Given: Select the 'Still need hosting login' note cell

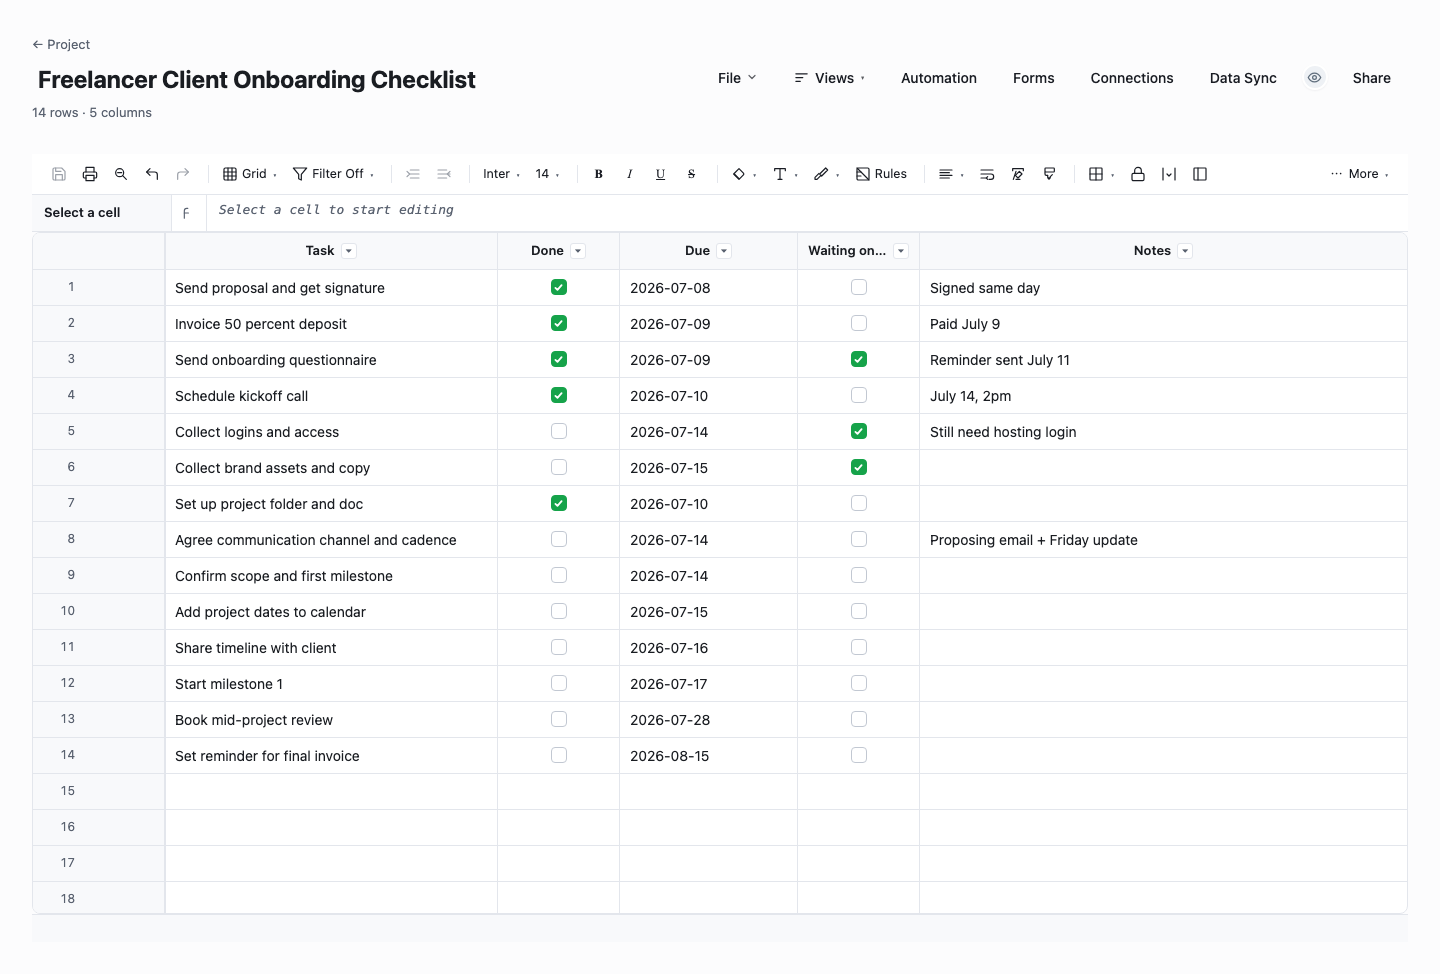Looking at the screenshot, I should [x=1163, y=432].
